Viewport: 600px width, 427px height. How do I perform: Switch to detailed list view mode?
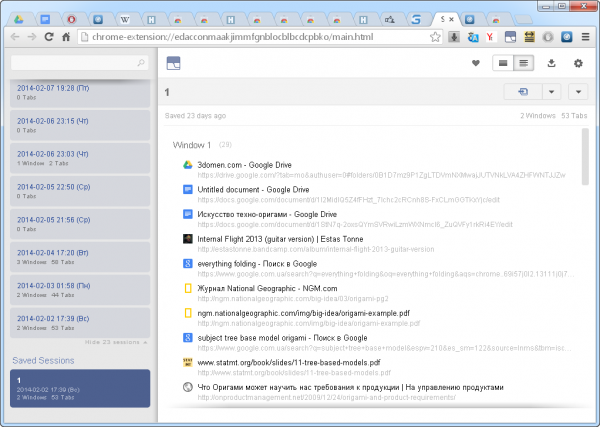click(524, 64)
